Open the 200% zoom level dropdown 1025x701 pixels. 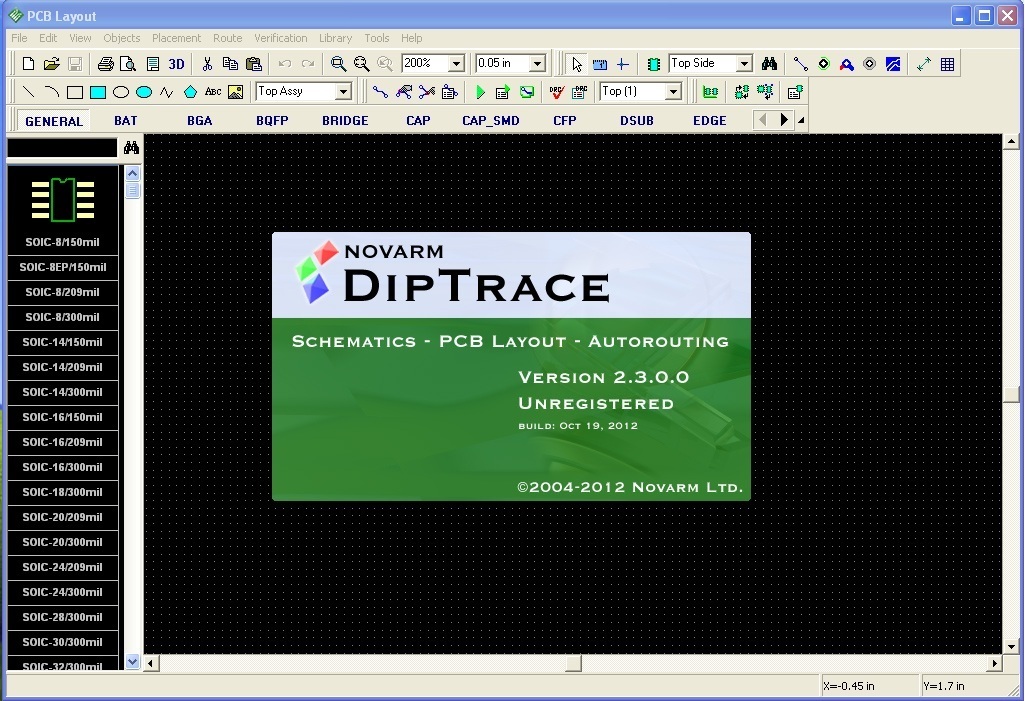[x=457, y=64]
